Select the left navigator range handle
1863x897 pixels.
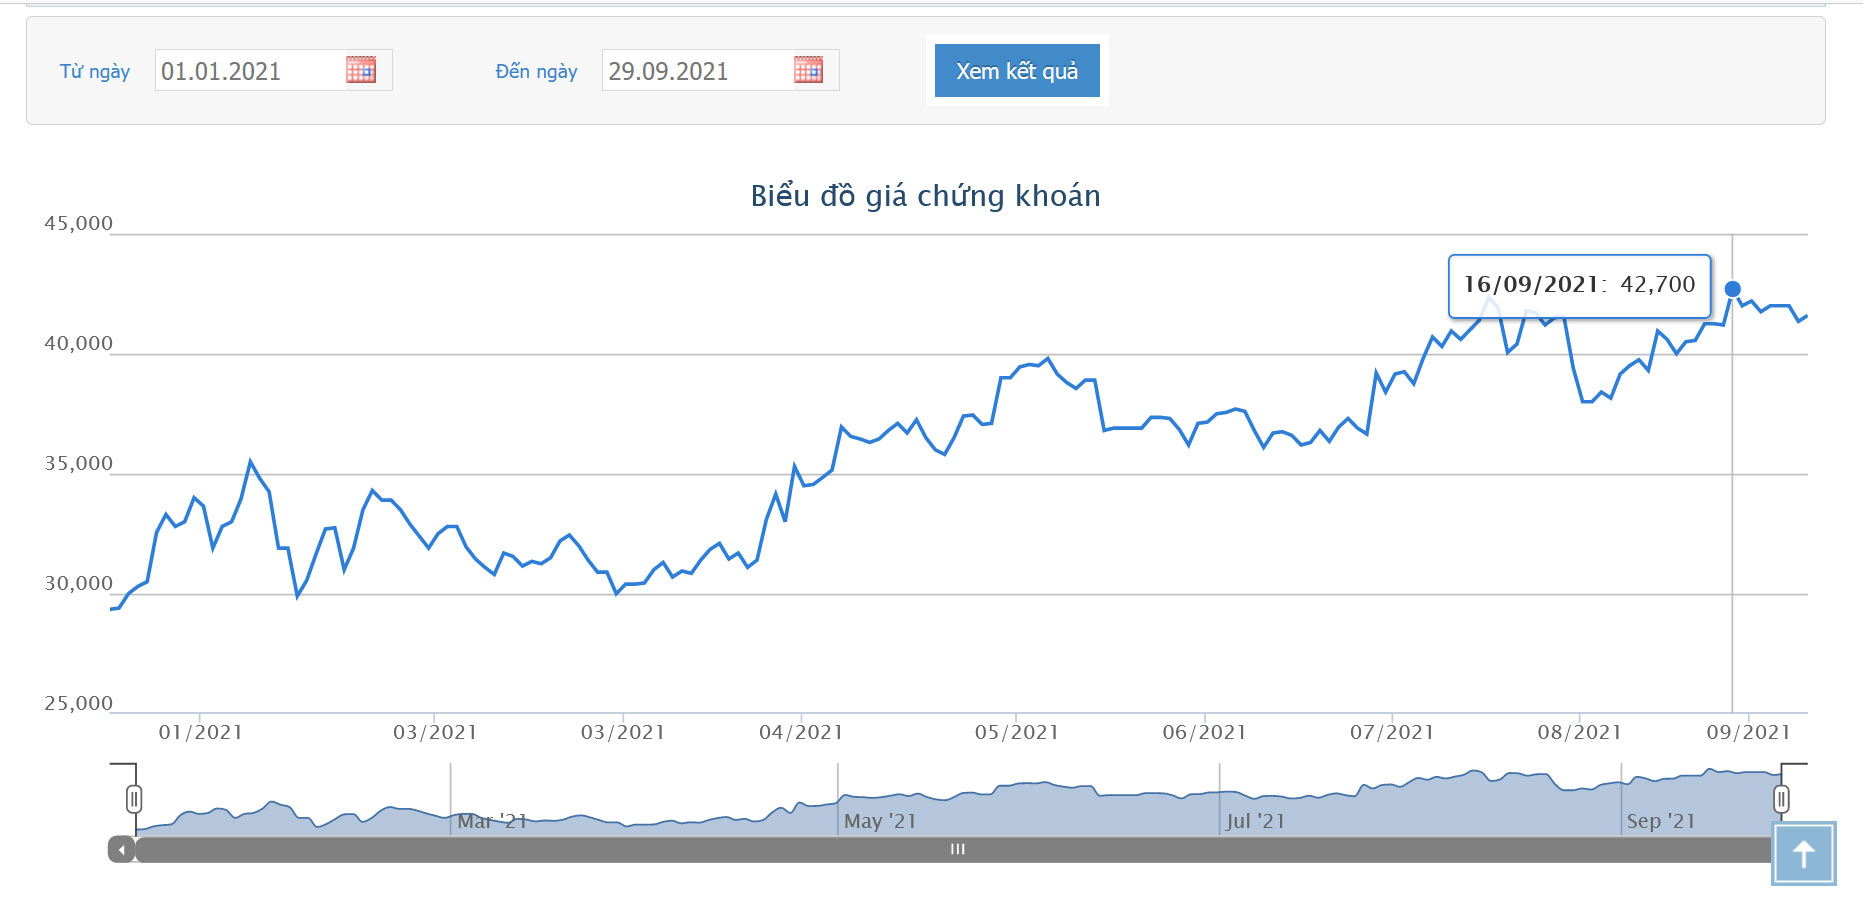tap(134, 798)
